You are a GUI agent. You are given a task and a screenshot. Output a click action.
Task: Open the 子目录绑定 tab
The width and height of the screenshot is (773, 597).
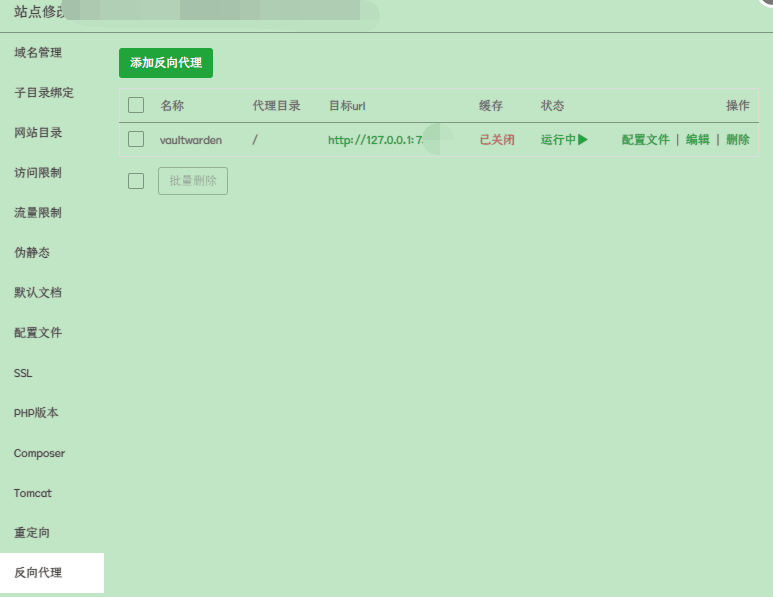coord(44,92)
